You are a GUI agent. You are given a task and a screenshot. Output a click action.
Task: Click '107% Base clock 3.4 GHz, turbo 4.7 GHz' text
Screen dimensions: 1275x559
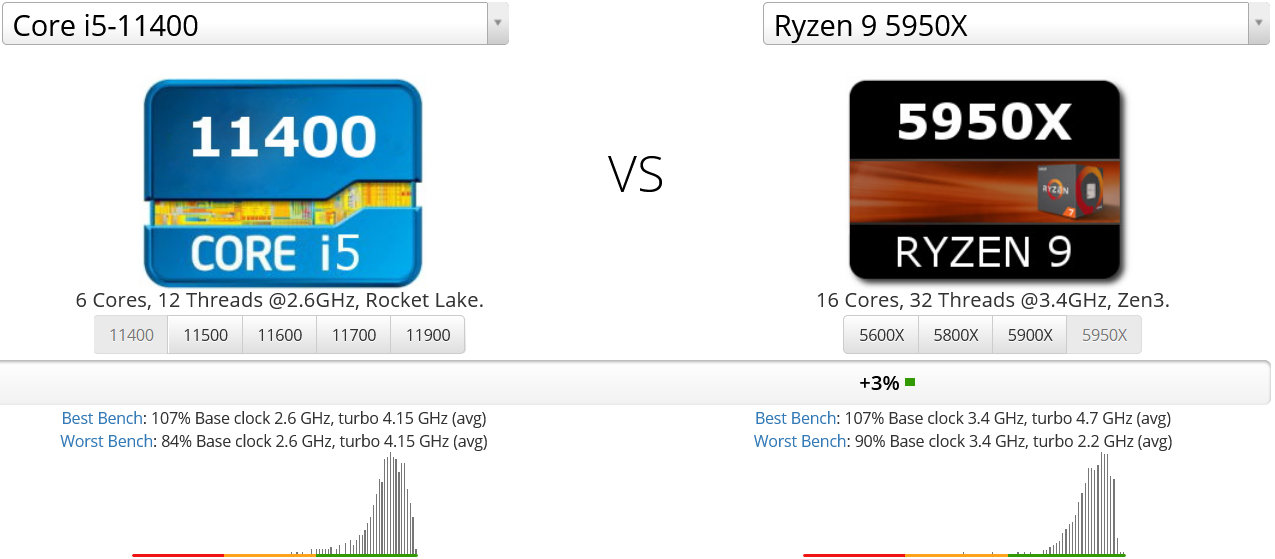click(x=986, y=418)
